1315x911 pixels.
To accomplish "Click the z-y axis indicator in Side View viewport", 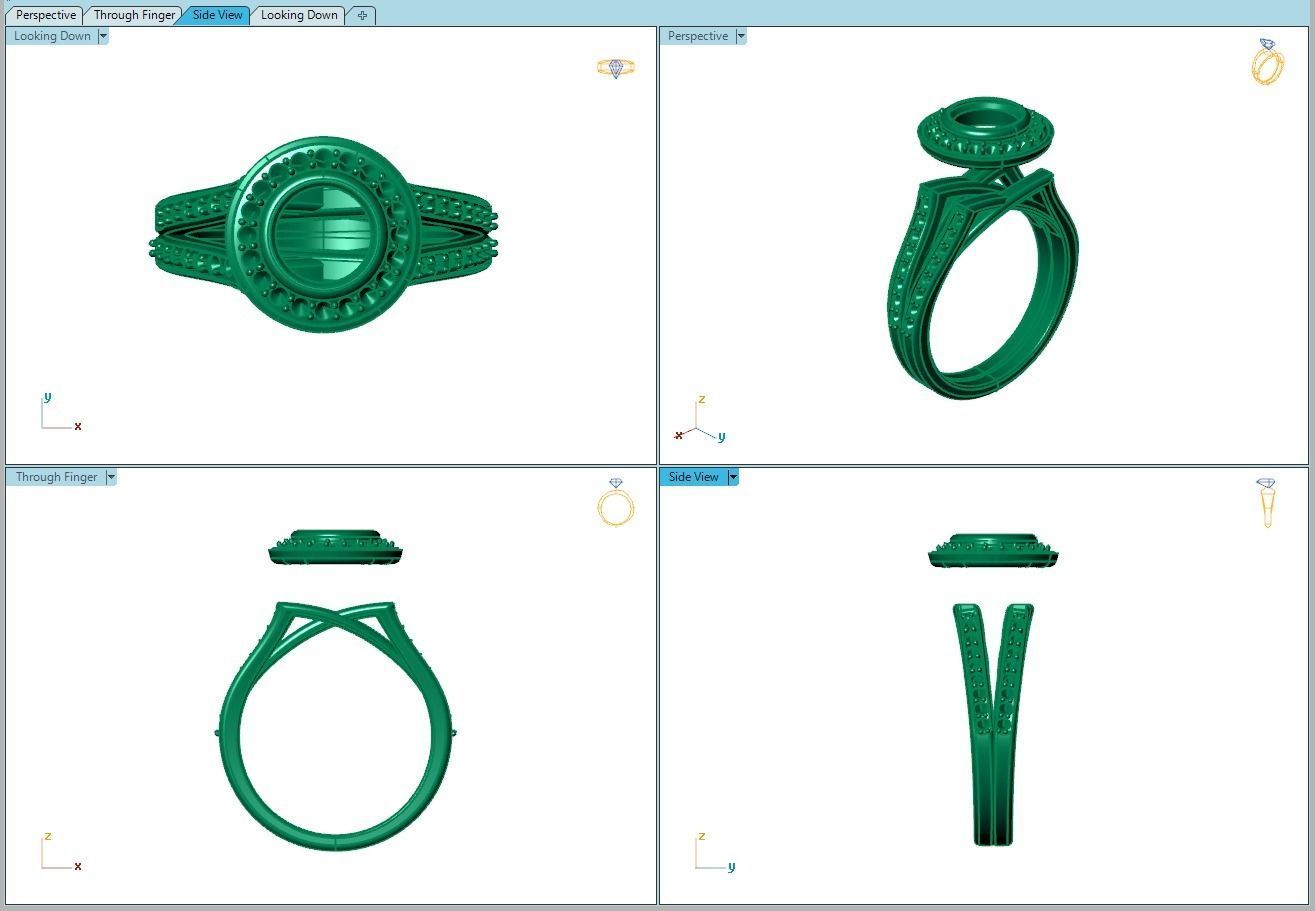I will click(x=714, y=851).
